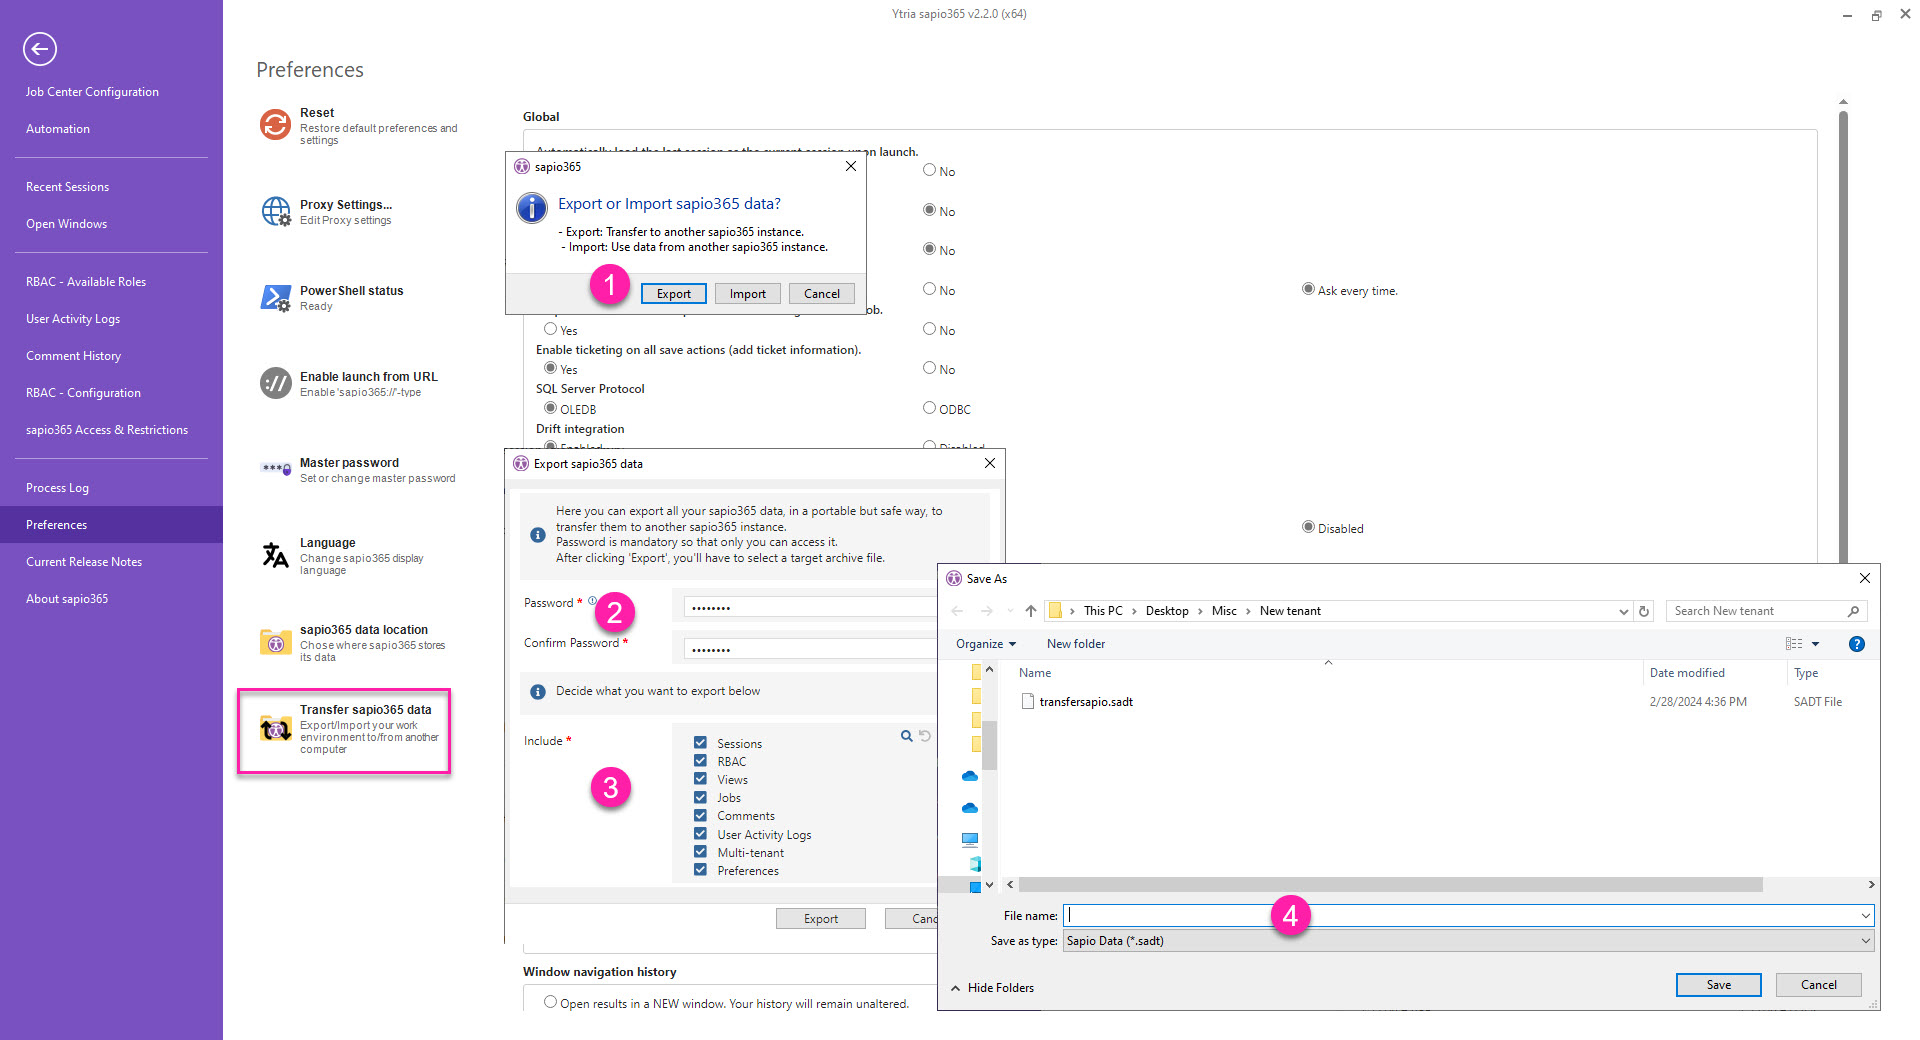Click Back arrow in Save As dialog
The width and height of the screenshot is (1920, 1040).
pyautogui.click(x=957, y=611)
